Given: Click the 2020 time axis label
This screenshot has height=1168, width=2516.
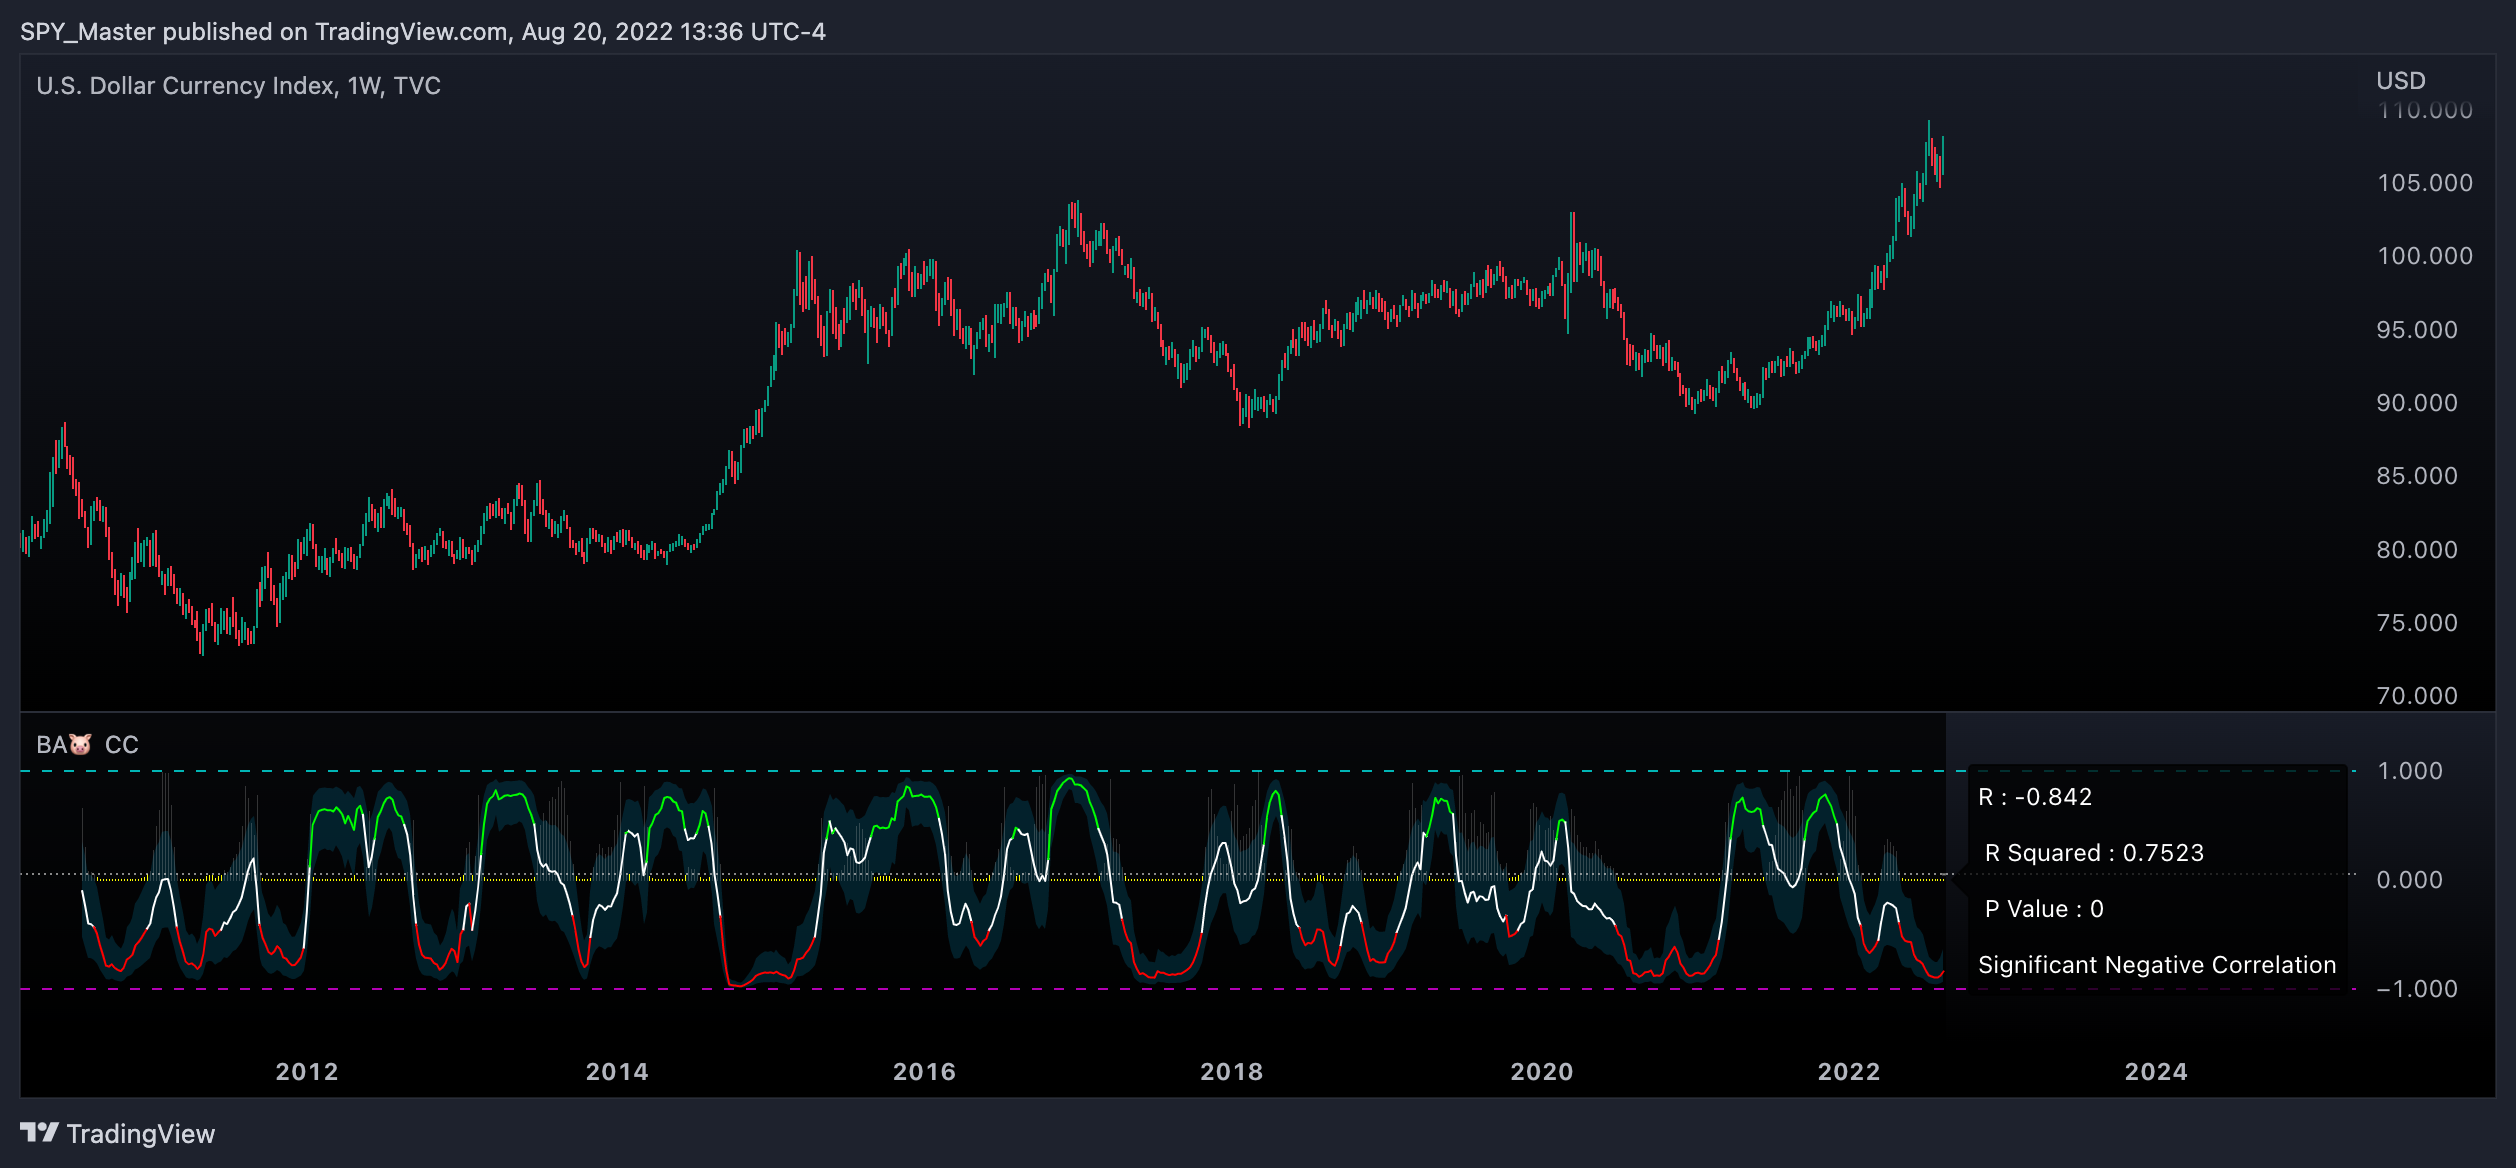Looking at the screenshot, I should click(x=1542, y=1072).
